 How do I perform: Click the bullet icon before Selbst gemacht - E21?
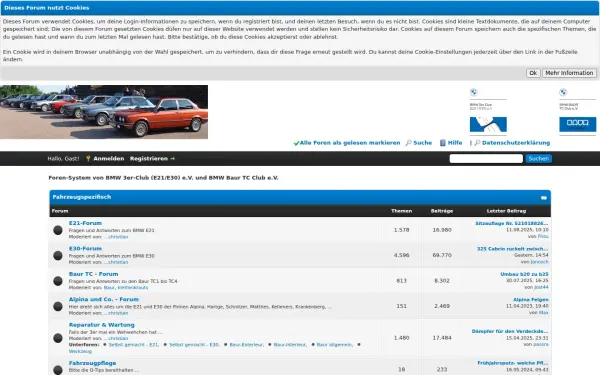[x=104, y=345]
